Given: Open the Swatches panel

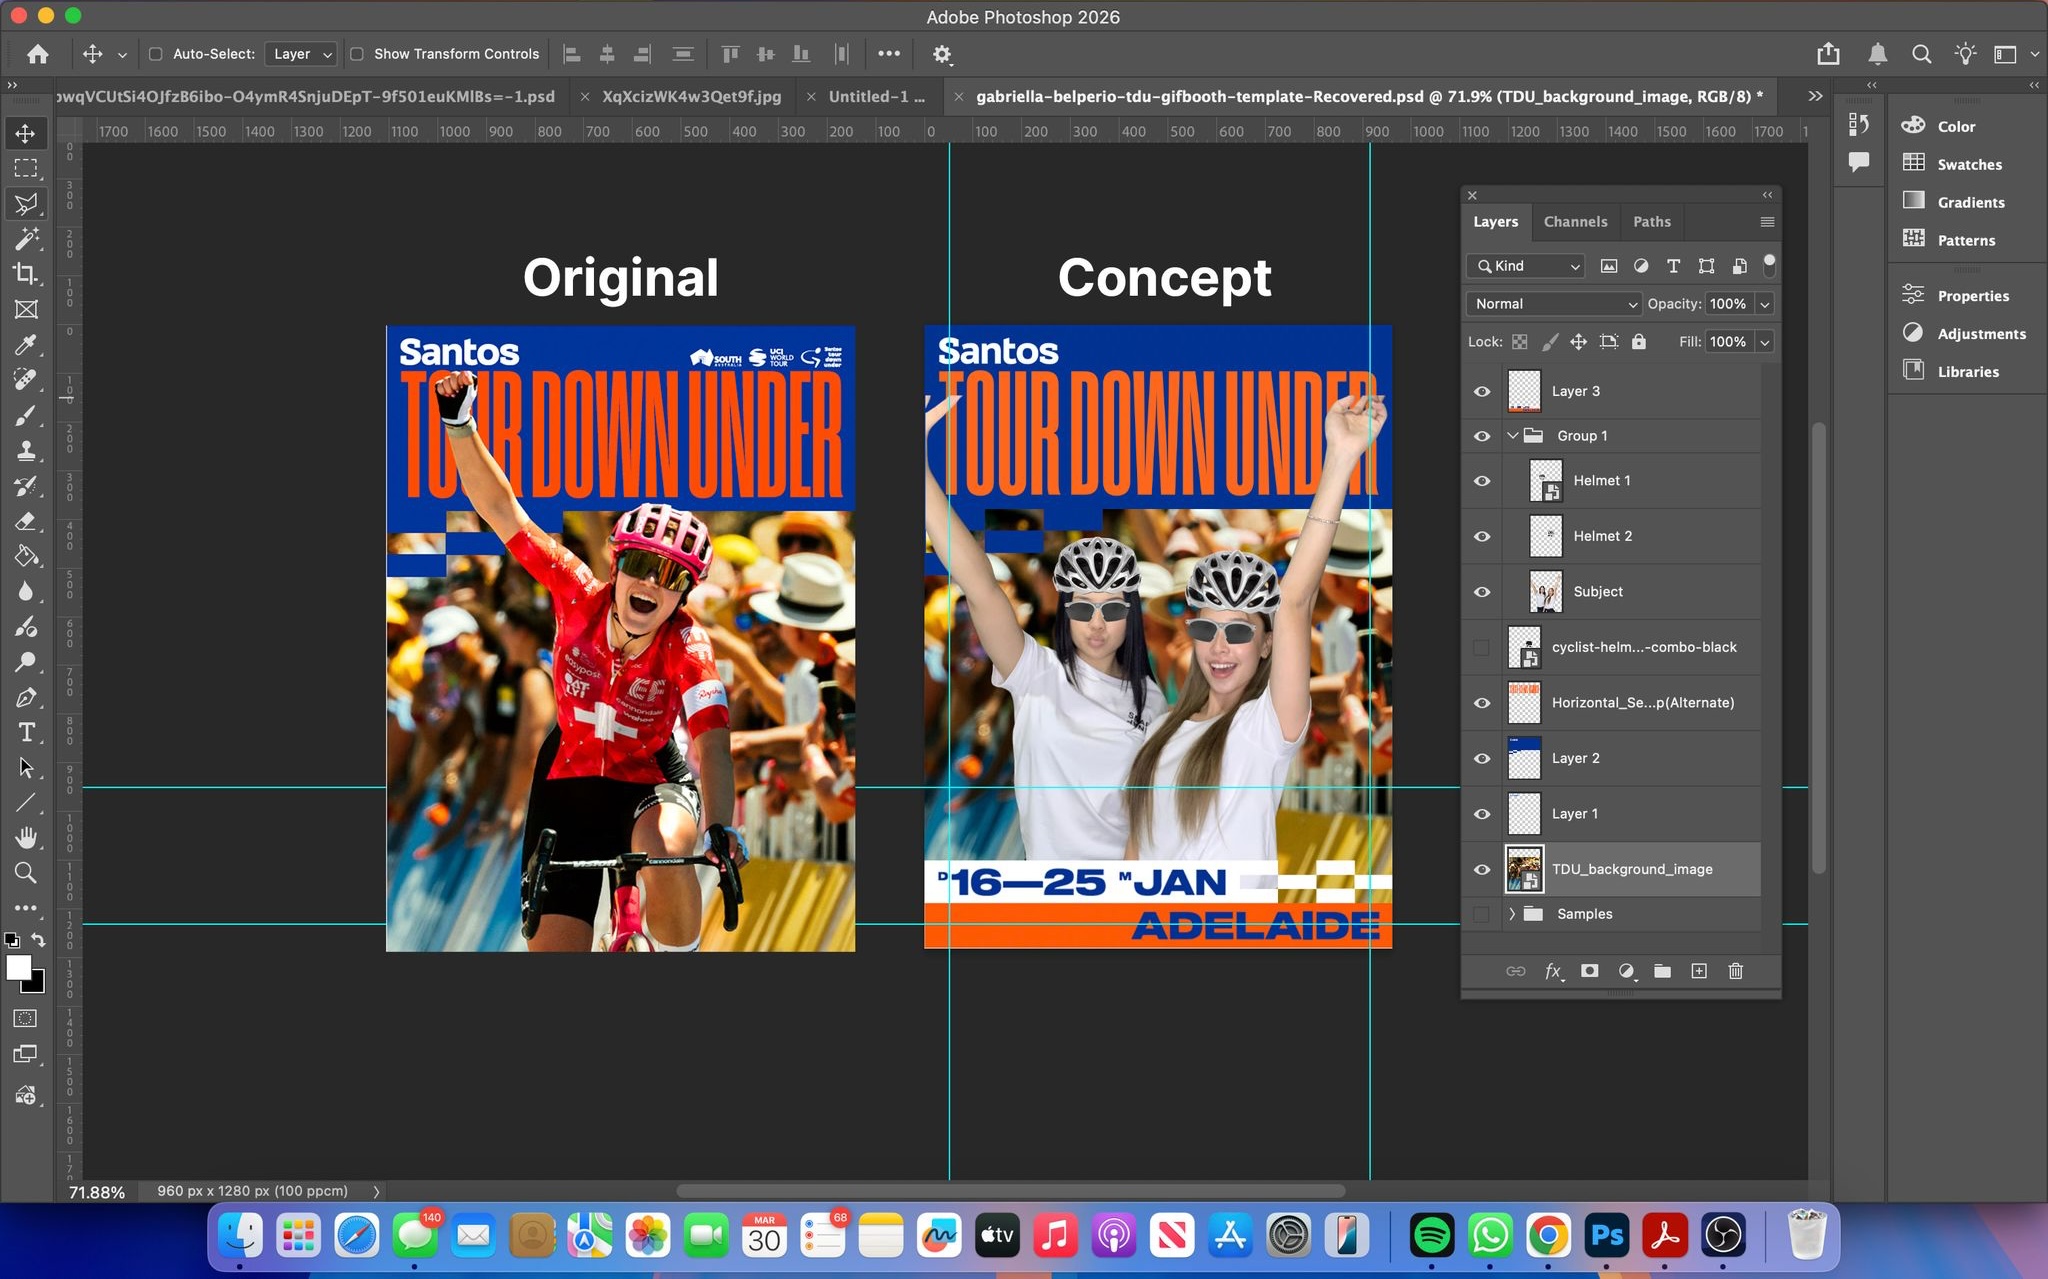Looking at the screenshot, I should (1969, 165).
